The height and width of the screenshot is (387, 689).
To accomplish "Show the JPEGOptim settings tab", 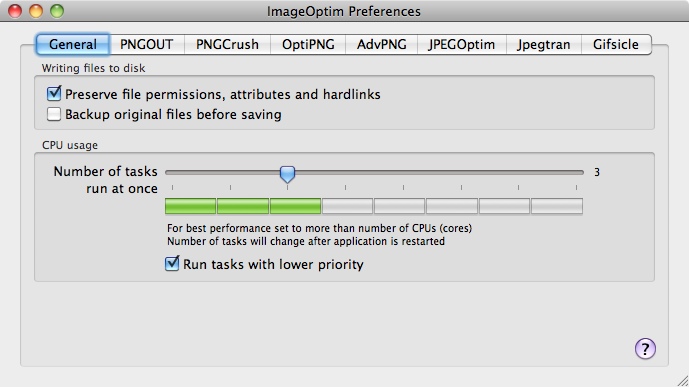I will (461, 44).
